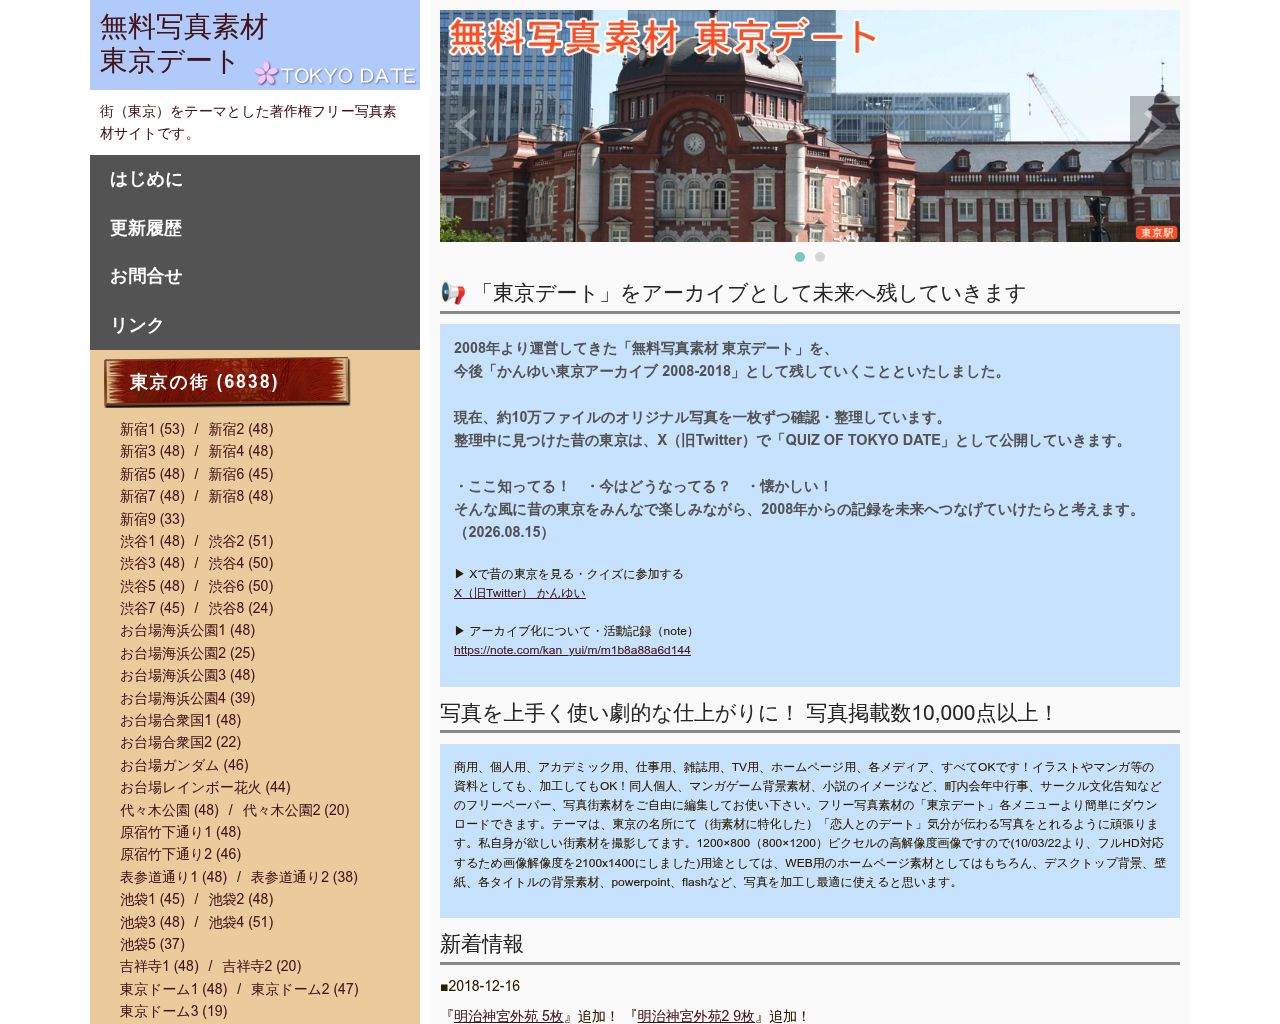This screenshot has height=1024, width=1280.
Task: Open the 代々木公園2 (20) link
Action: coord(296,810)
